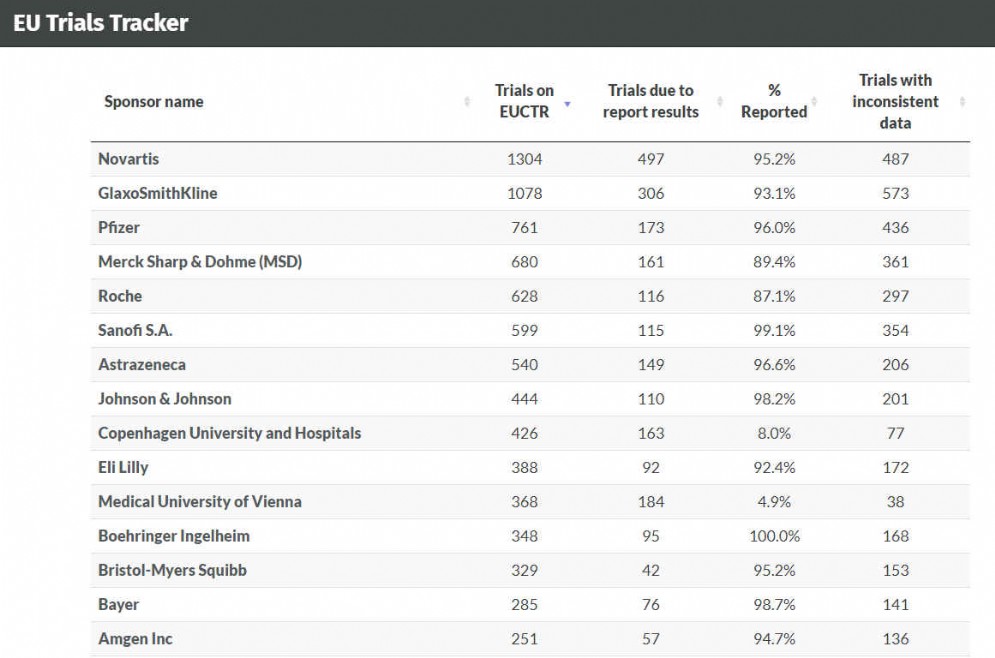Viewport: 995px width, 658px height.
Task: Open the Sanofi S.A. sponsor entry
Action: [x=135, y=330]
